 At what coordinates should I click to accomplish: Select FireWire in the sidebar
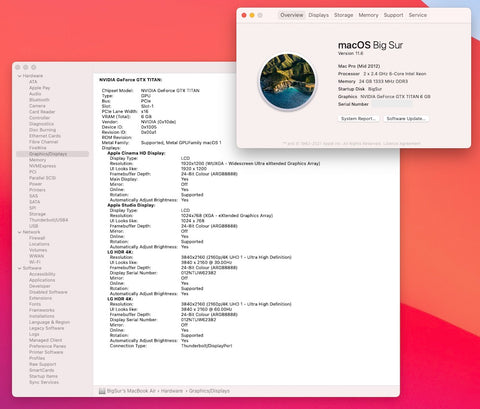38,148
